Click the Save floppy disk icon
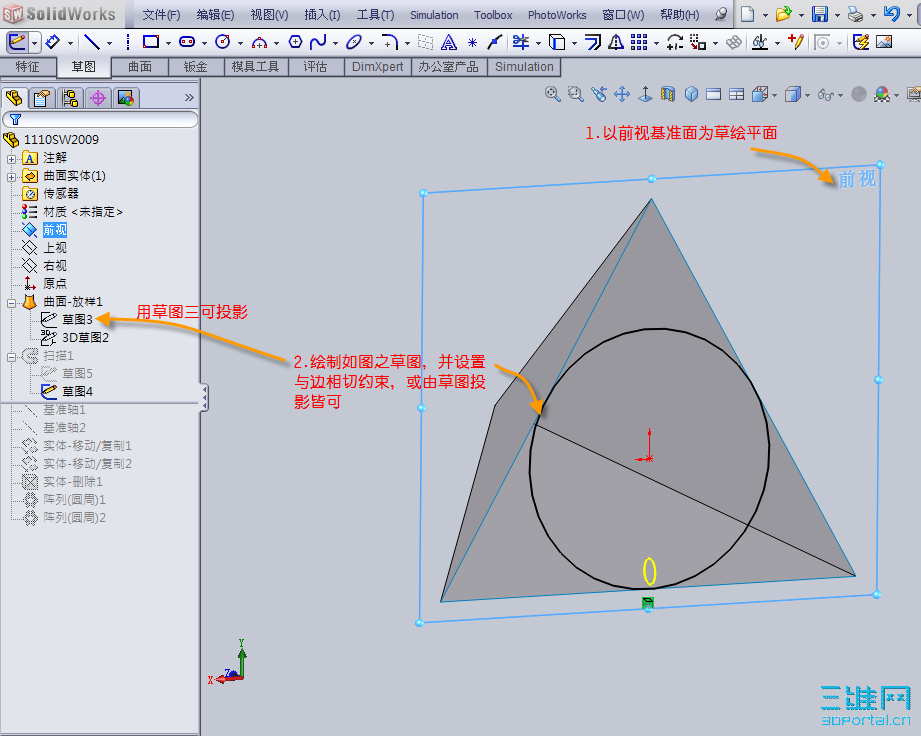This screenshot has height=736, width=921. (x=819, y=14)
